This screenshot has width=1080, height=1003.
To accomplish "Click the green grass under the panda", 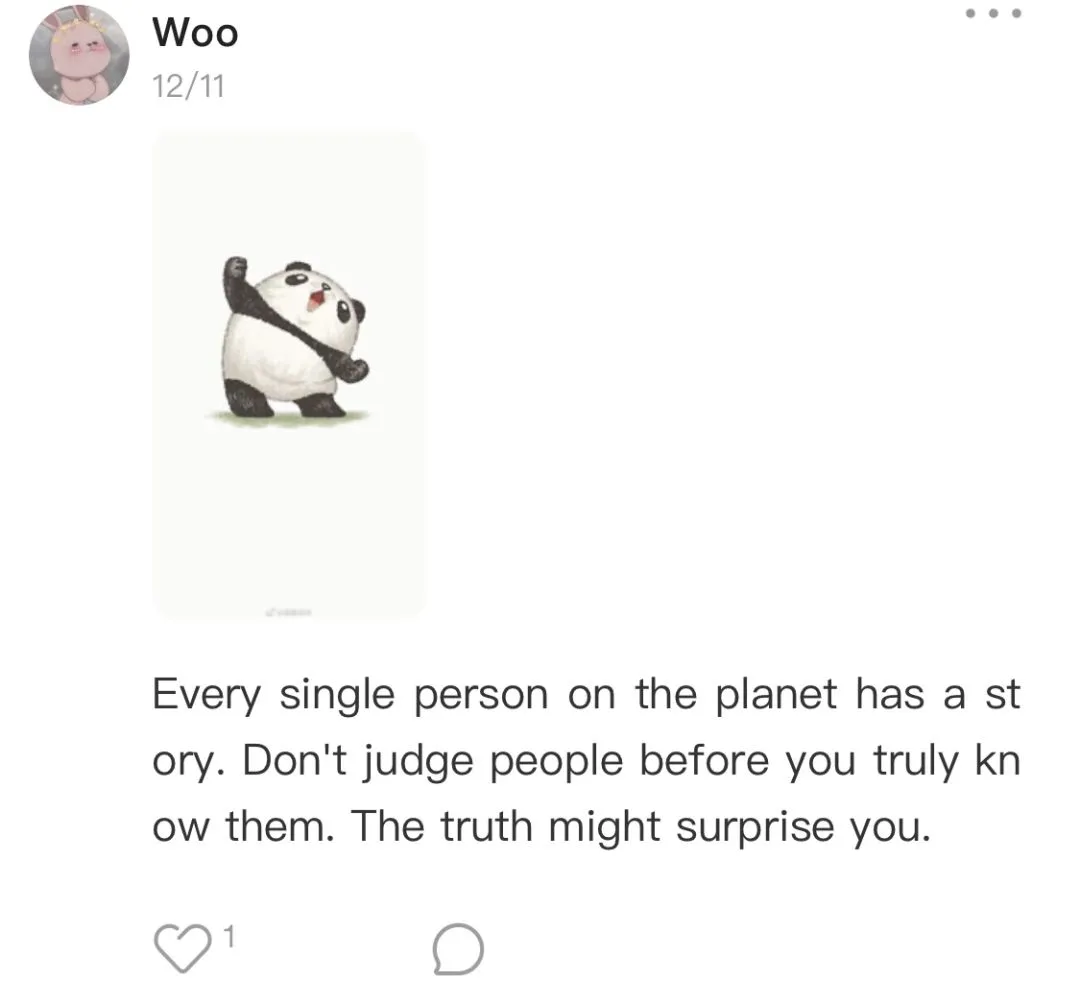I will tap(288, 415).
